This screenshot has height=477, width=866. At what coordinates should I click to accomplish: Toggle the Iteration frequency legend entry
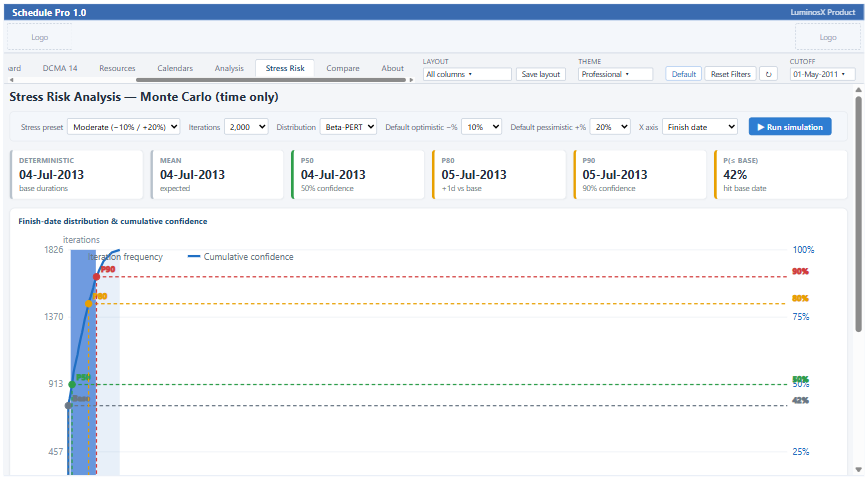point(125,257)
